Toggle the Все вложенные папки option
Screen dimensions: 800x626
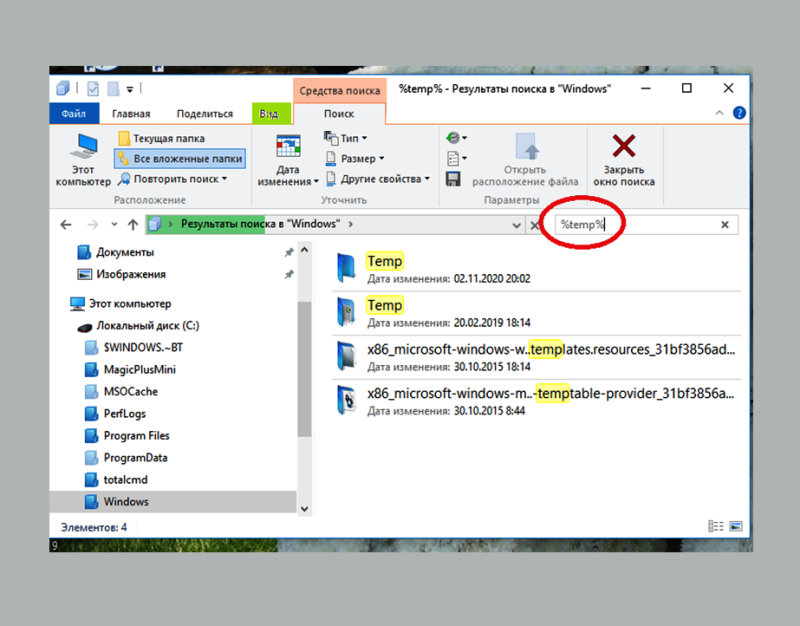point(179,158)
